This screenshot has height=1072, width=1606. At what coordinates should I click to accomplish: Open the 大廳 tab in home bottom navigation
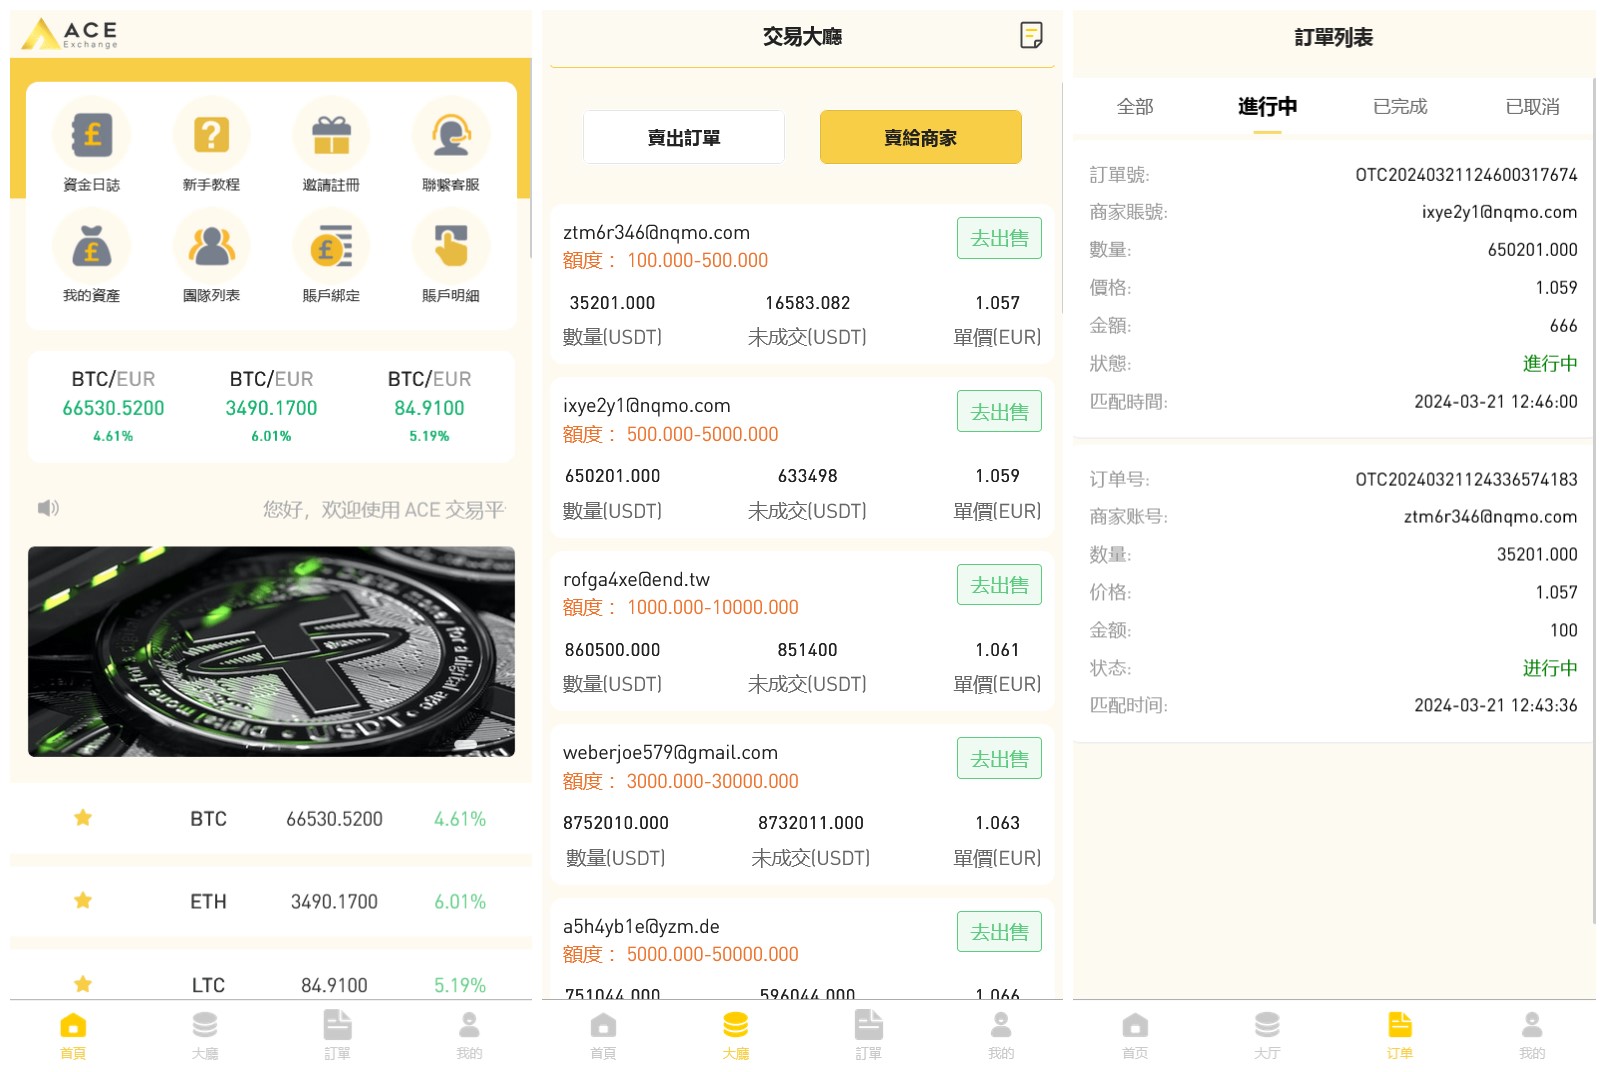pos(205,1034)
